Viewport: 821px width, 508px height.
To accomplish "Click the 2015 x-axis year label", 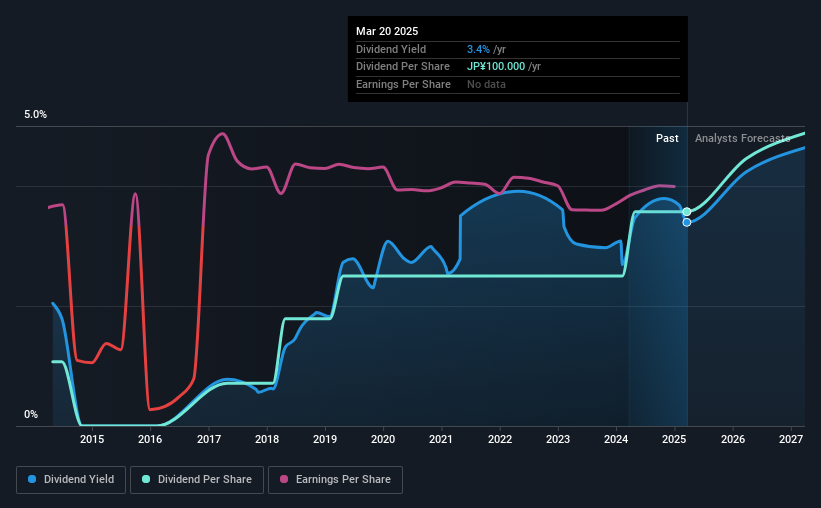I will click(x=92, y=439).
